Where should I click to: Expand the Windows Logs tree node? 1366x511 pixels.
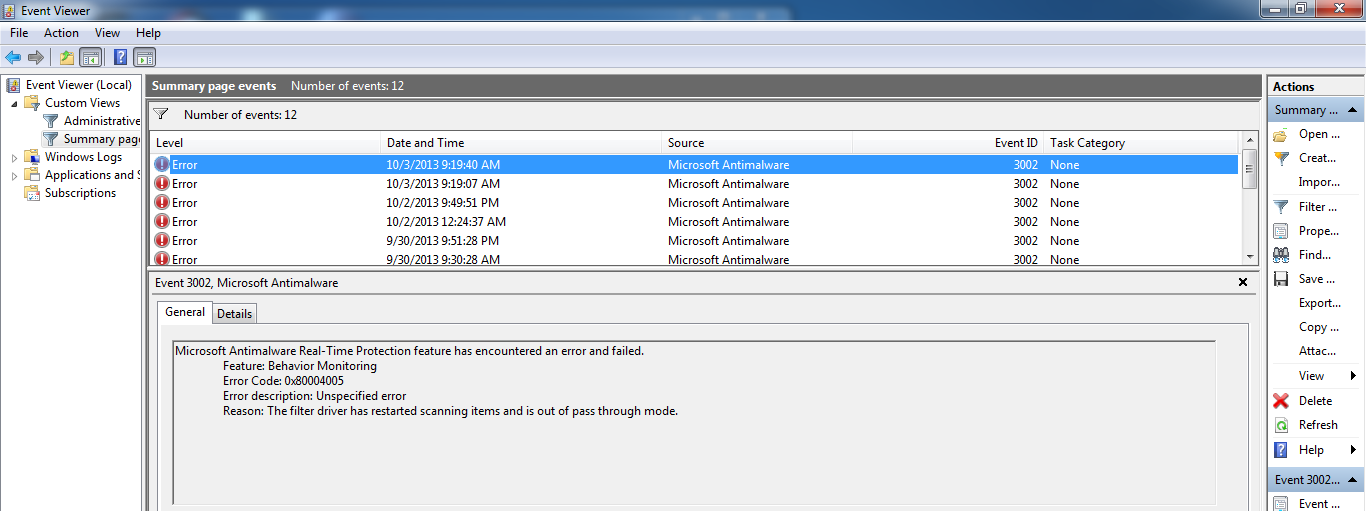[x=14, y=157]
